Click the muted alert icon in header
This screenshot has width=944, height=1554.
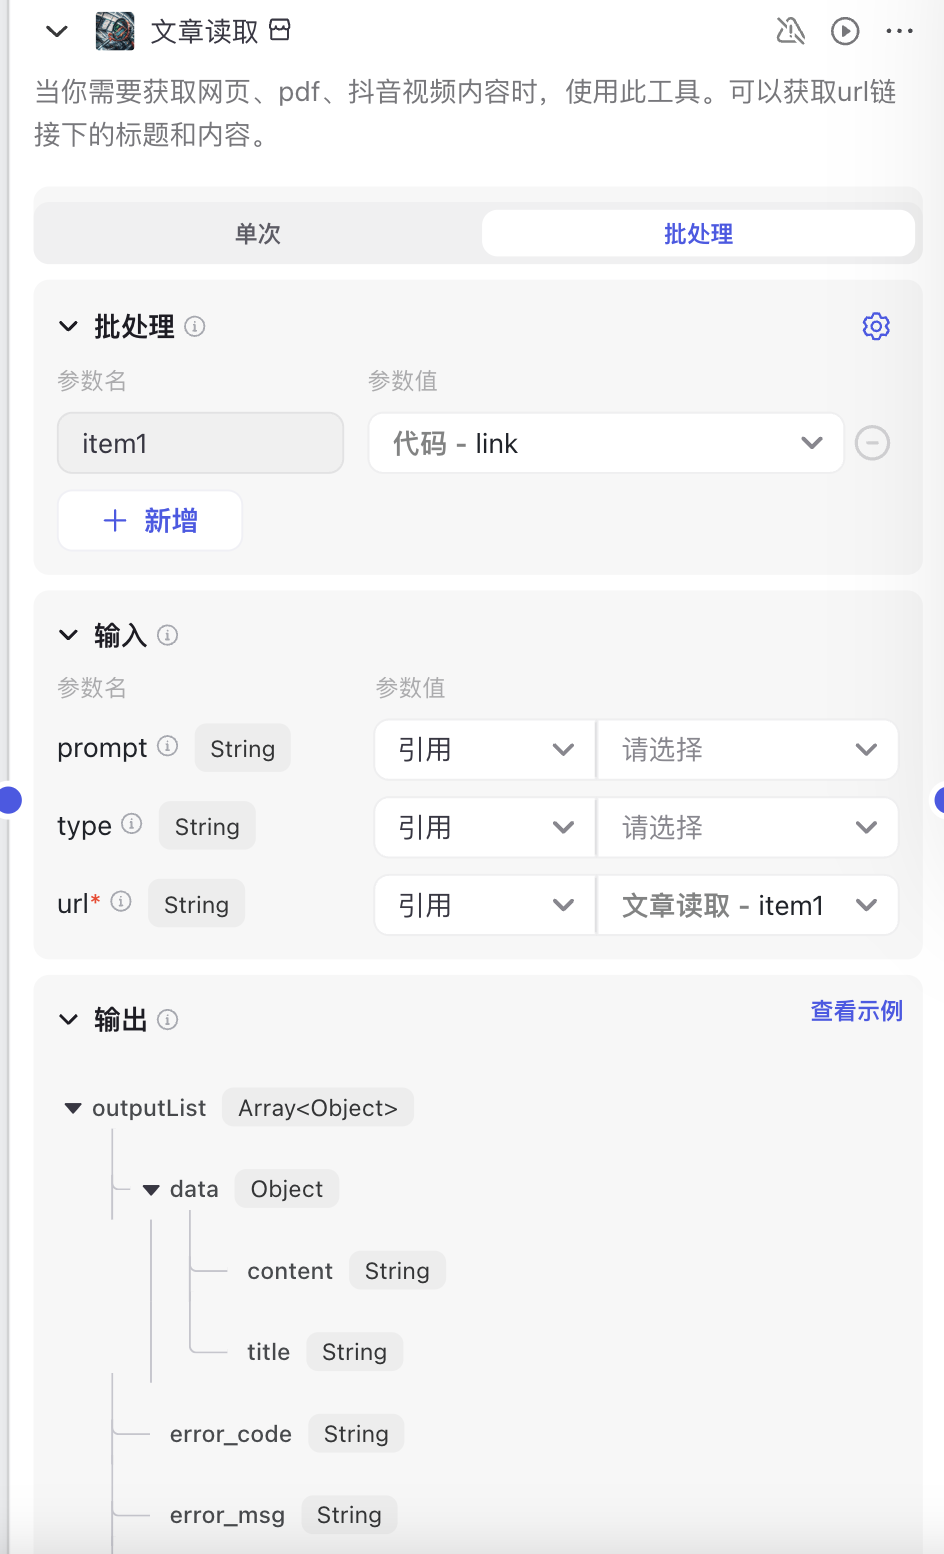pos(790,32)
